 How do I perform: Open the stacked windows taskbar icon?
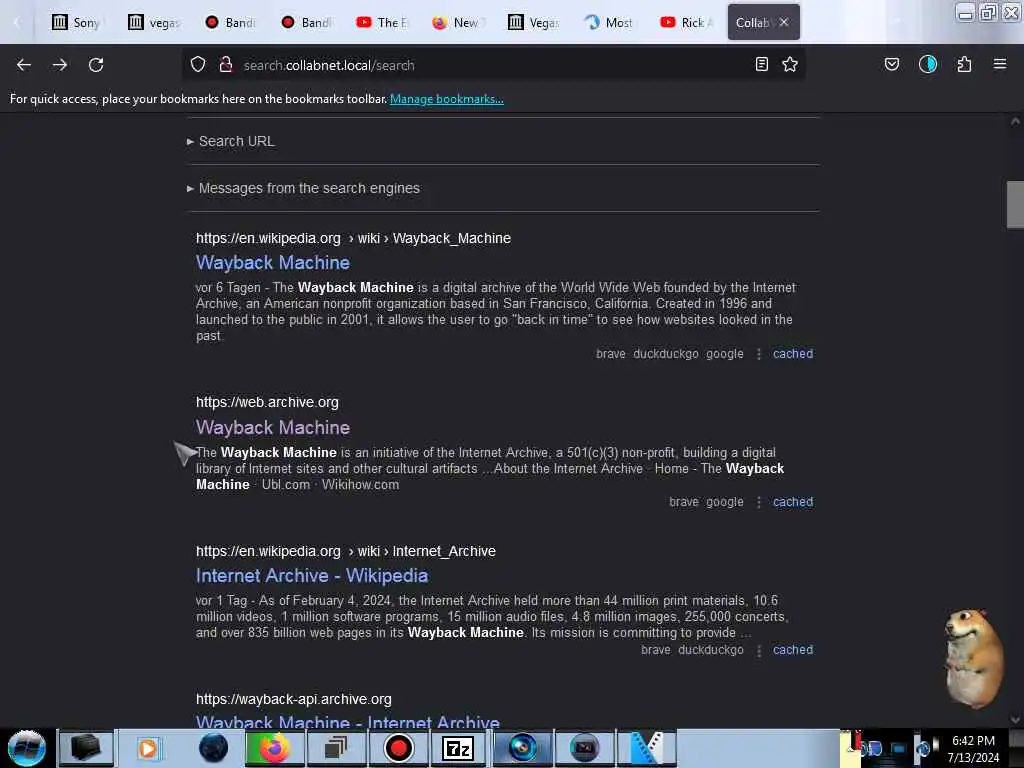336,748
